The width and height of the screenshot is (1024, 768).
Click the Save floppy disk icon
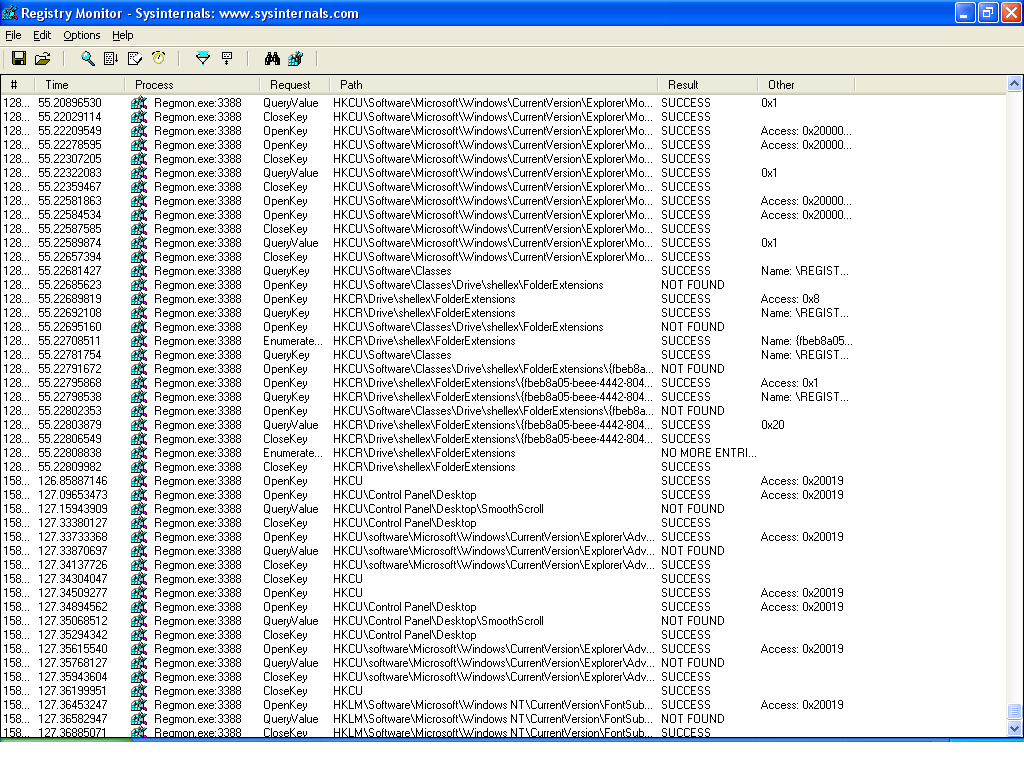(18, 59)
